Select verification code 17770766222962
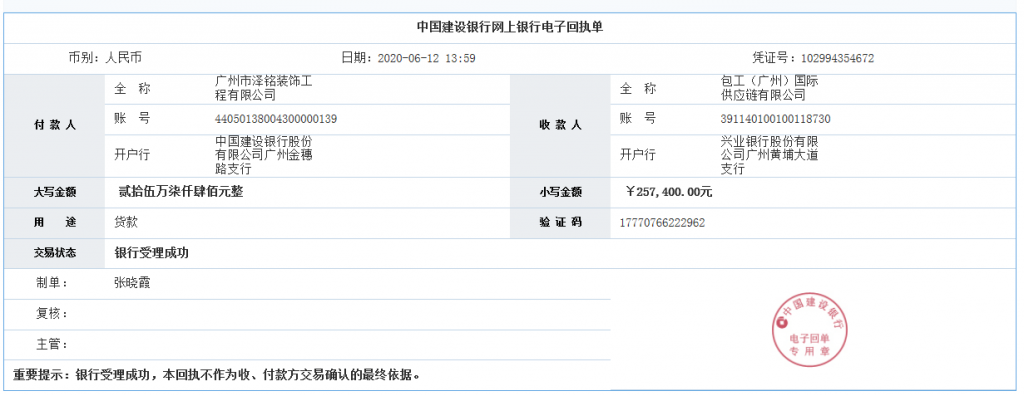 pos(662,223)
